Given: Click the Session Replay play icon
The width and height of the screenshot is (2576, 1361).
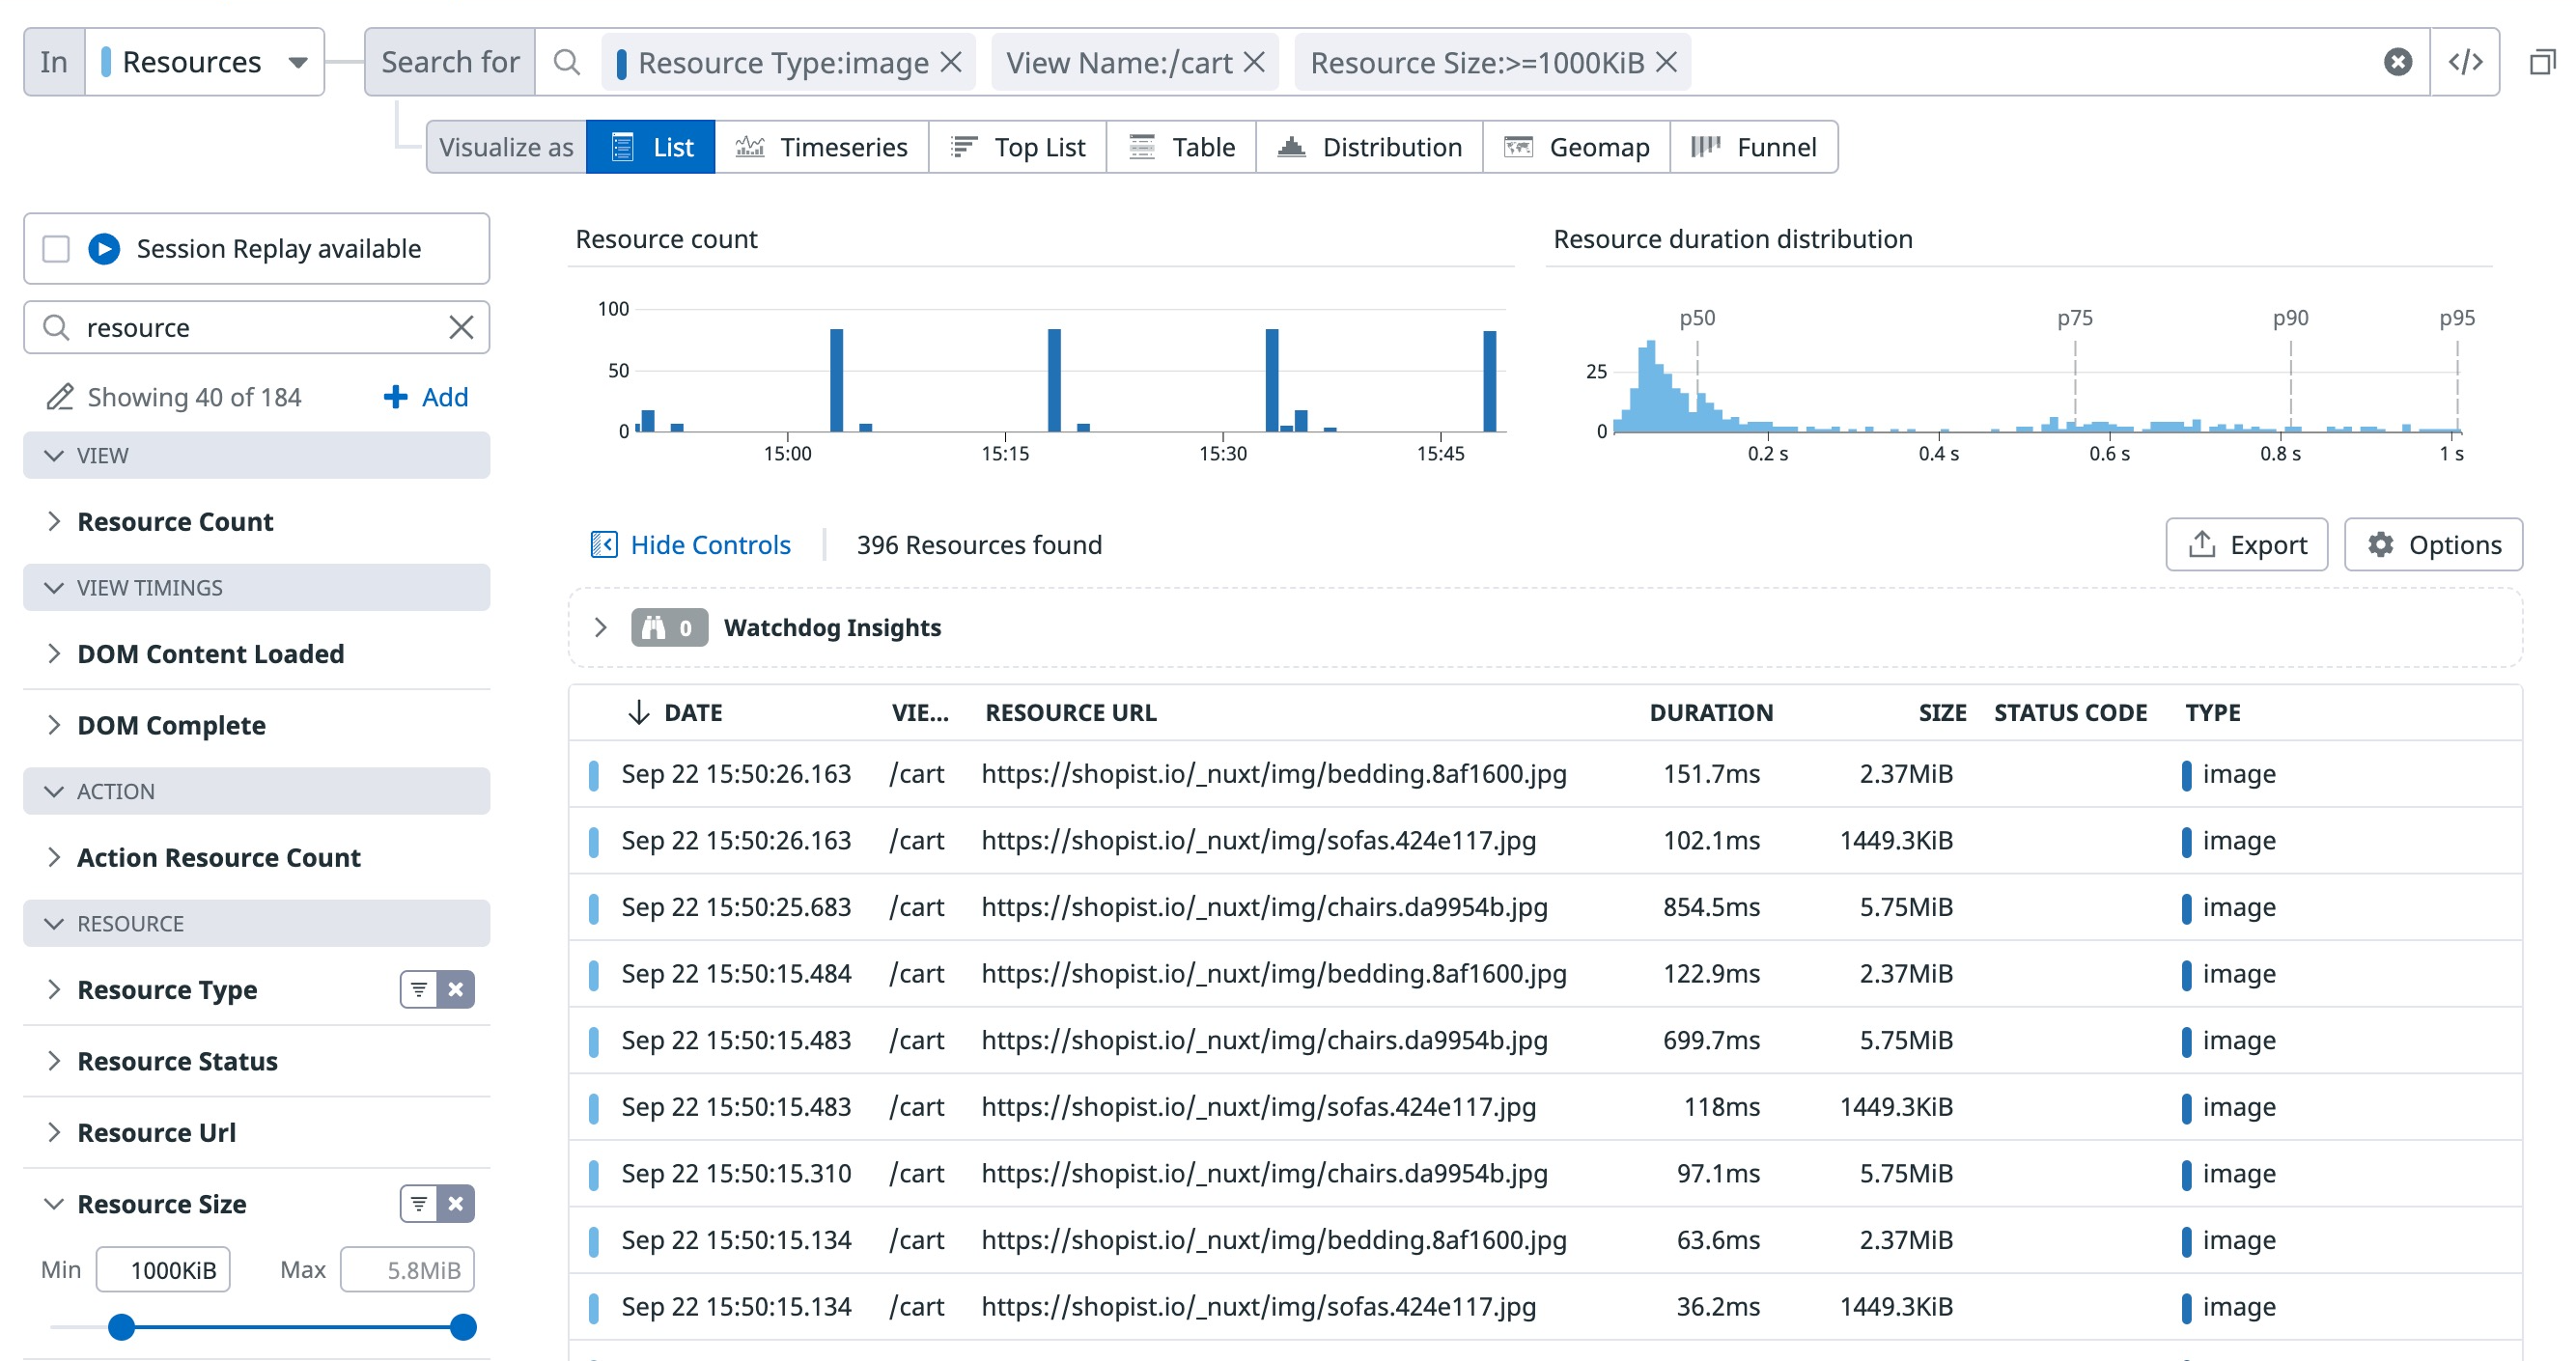Looking at the screenshot, I should 104,248.
